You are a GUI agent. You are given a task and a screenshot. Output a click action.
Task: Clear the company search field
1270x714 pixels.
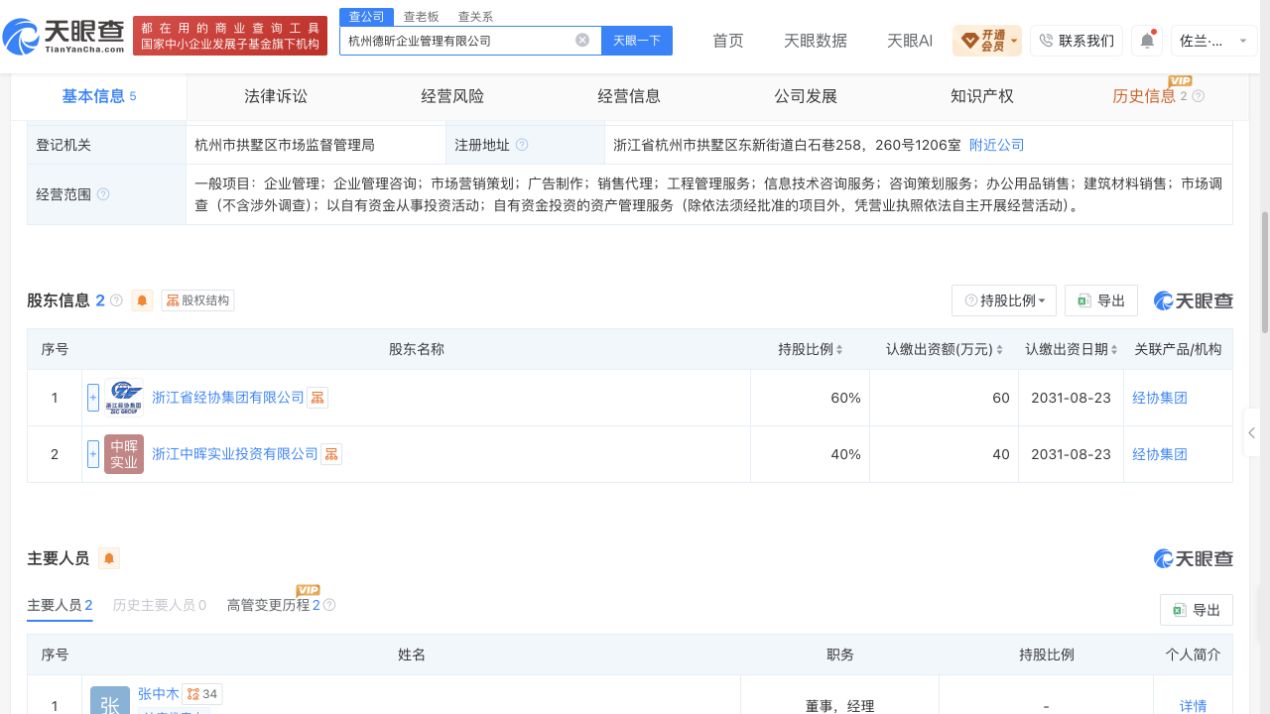[x=582, y=41]
